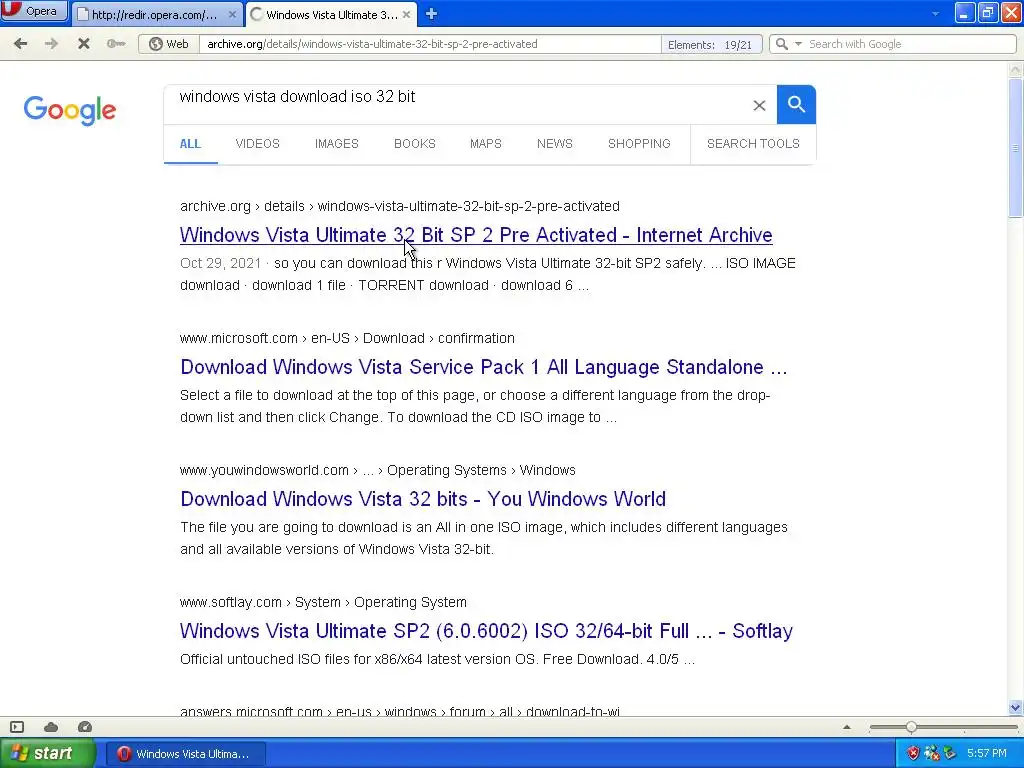Toggle the panels button in status bar
This screenshot has height=768, width=1024.
17,727
